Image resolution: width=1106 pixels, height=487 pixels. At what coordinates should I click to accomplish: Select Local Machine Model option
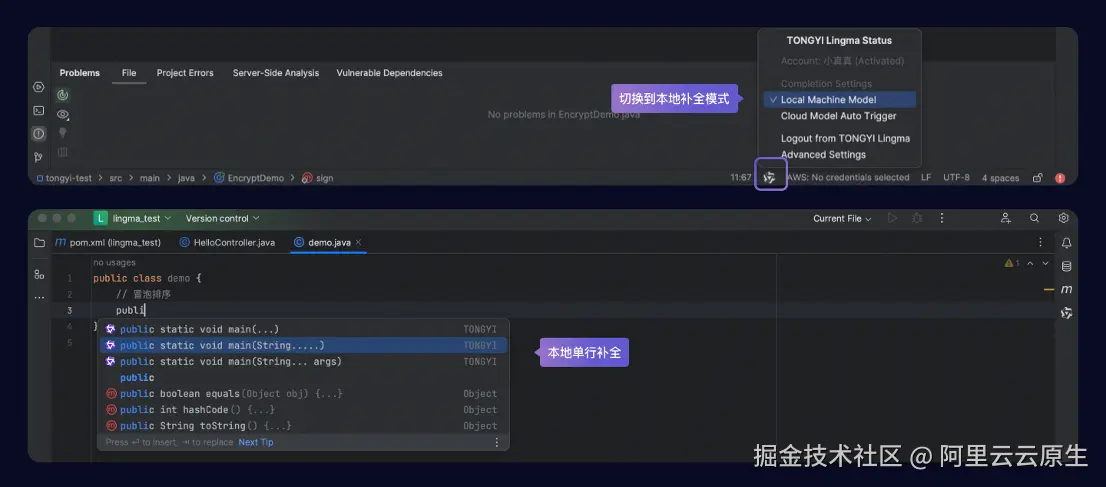839,100
